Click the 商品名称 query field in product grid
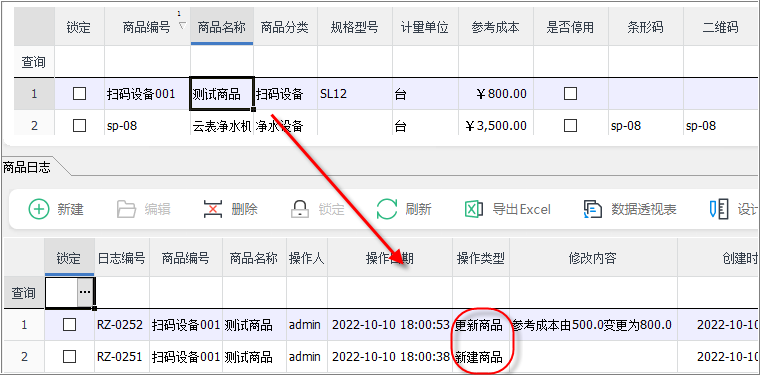Viewport: 760px width, 375px height. coord(222,62)
